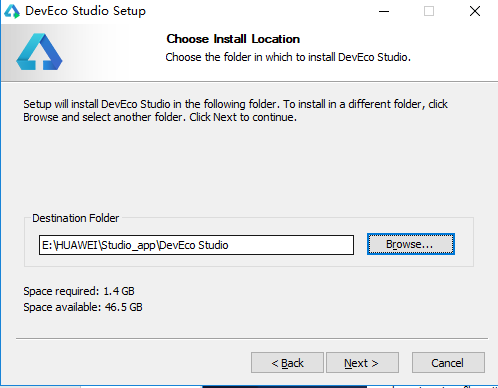Return to previous page with < Back
The height and width of the screenshot is (388, 498).
pyautogui.click(x=287, y=362)
